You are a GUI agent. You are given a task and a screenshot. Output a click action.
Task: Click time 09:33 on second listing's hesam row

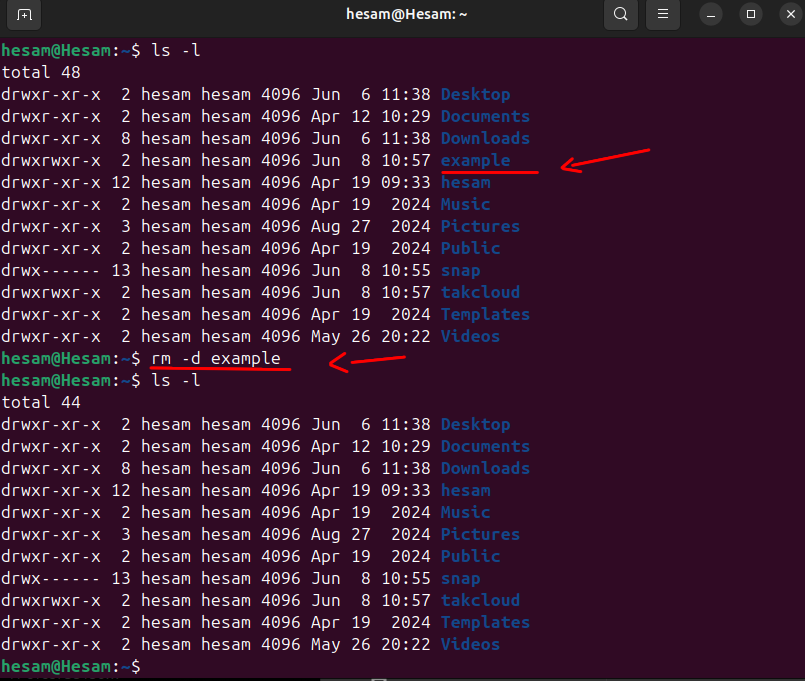[406, 490]
